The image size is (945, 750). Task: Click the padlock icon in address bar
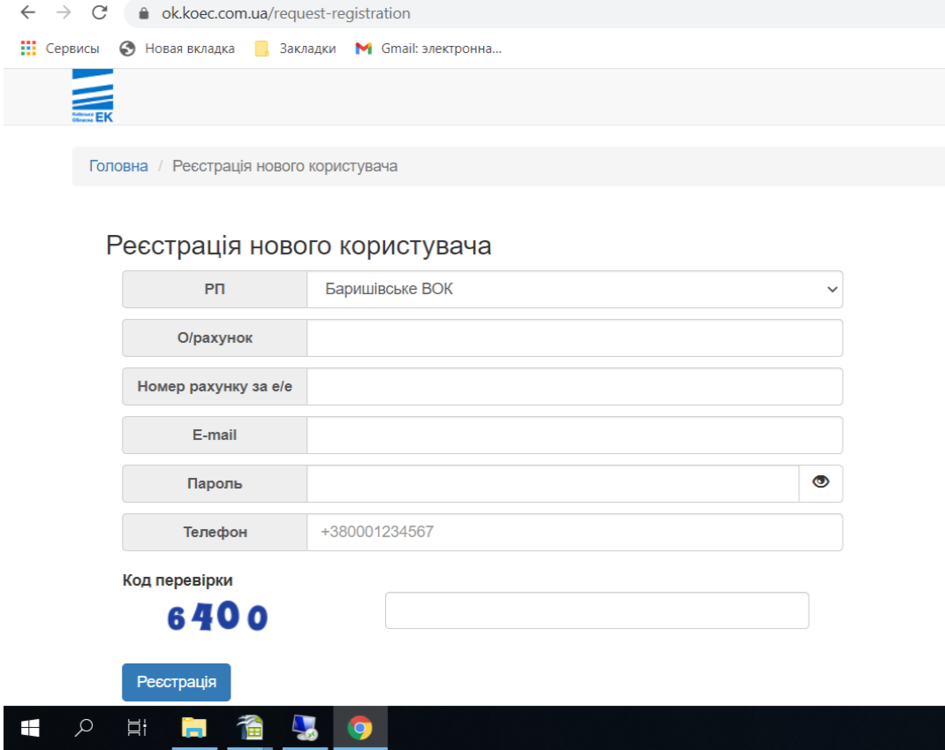click(143, 14)
